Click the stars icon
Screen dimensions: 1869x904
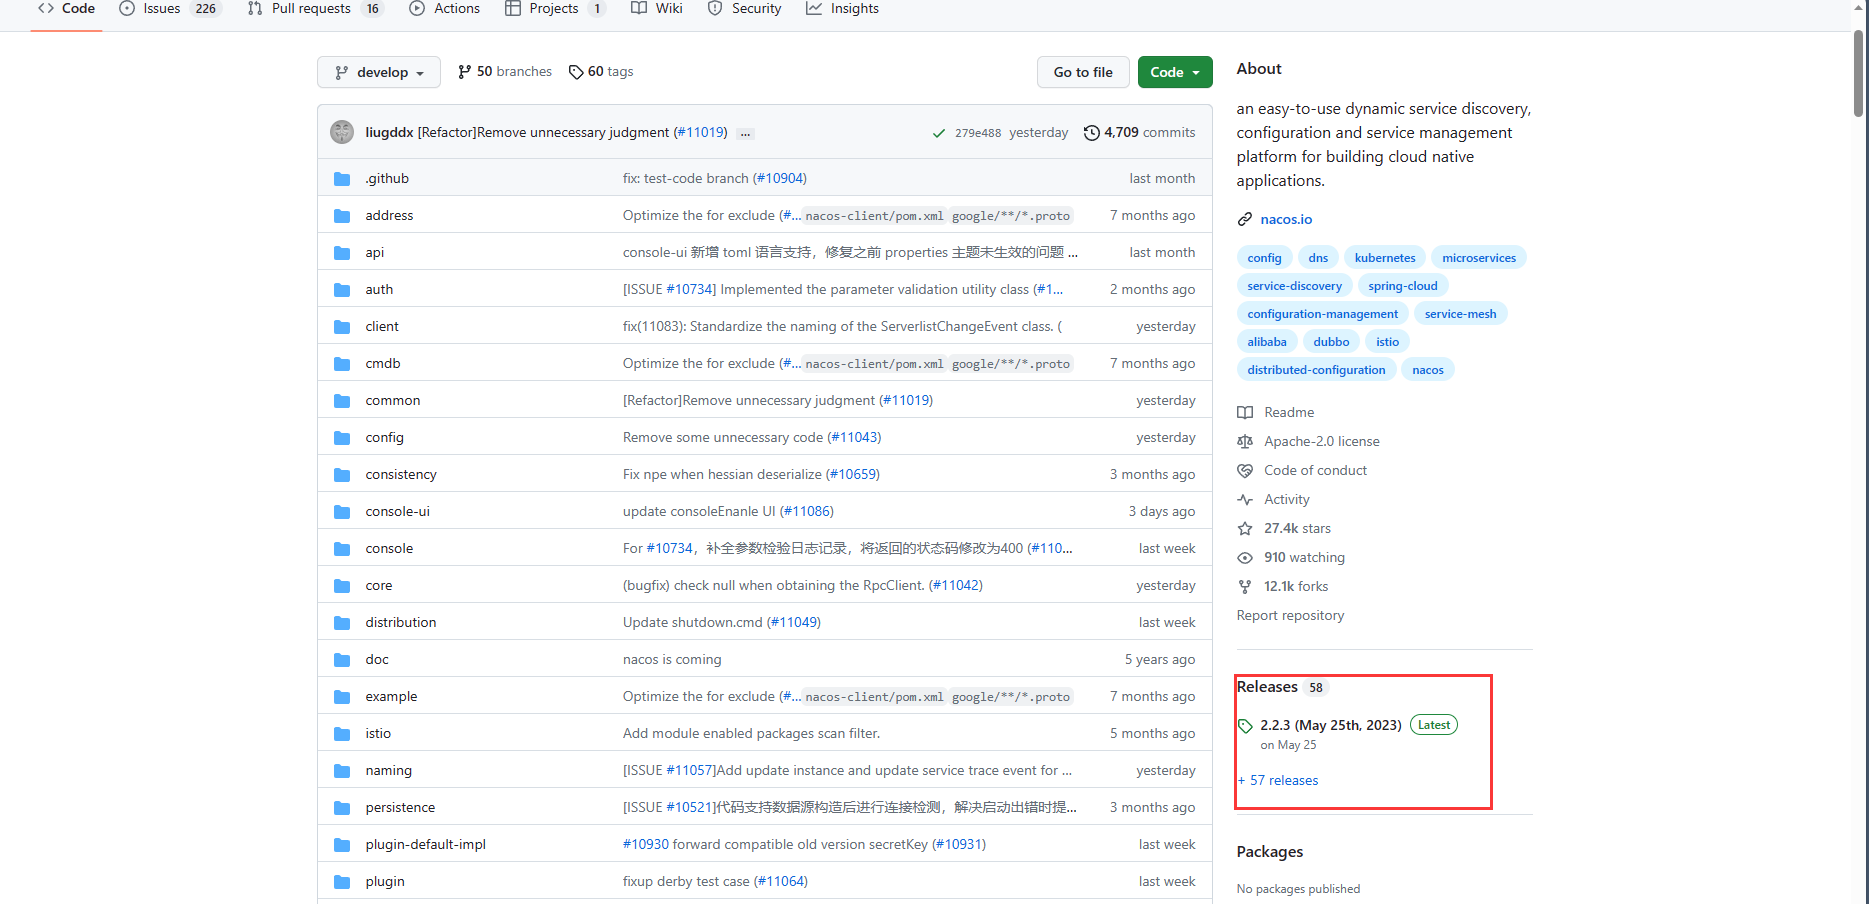tap(1245, 528)
